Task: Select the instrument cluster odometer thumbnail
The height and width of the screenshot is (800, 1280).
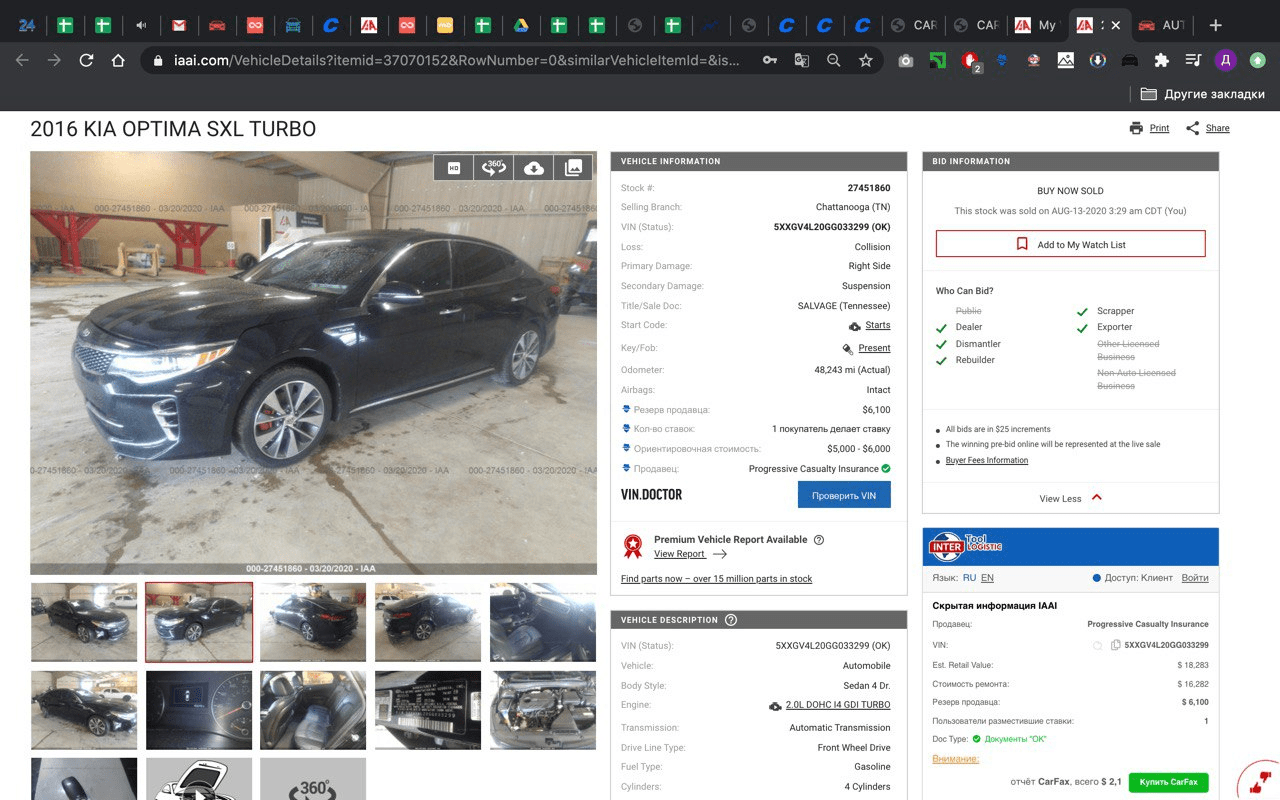Action: pyautogui.click(x=199, y=710)
